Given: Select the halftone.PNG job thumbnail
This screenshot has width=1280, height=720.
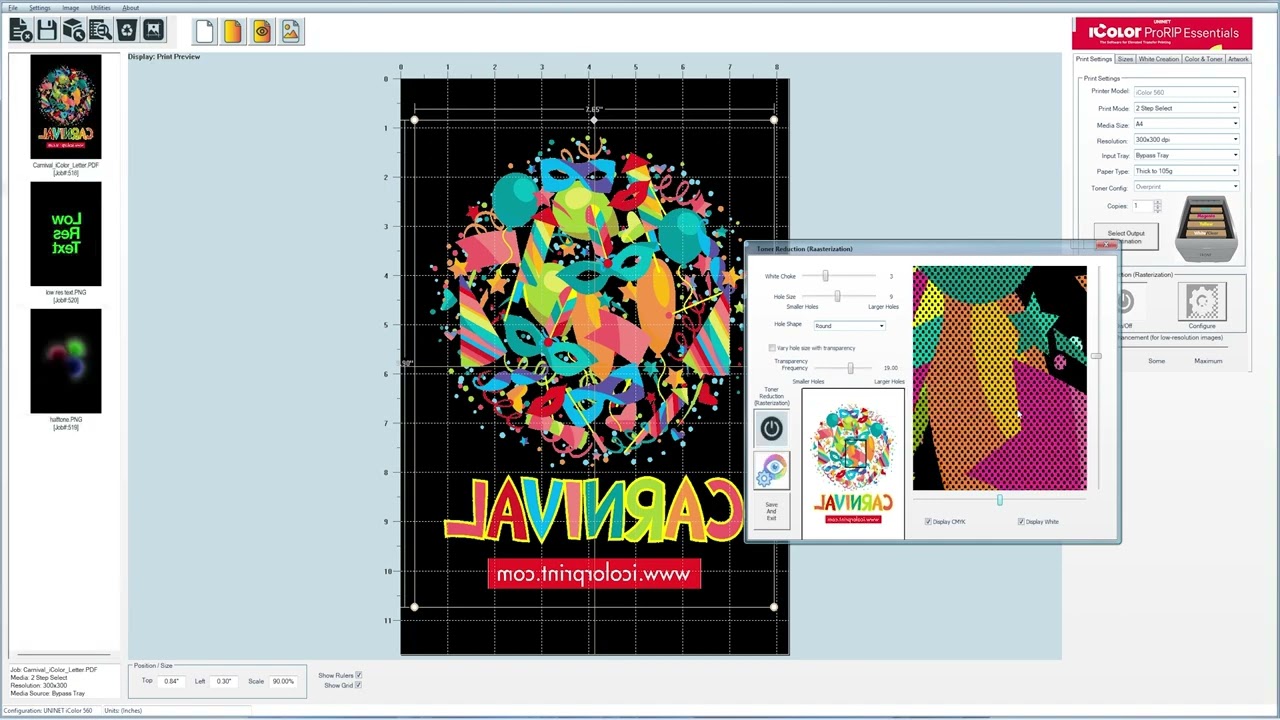Looking at the screenshot, I should (65, 361).
